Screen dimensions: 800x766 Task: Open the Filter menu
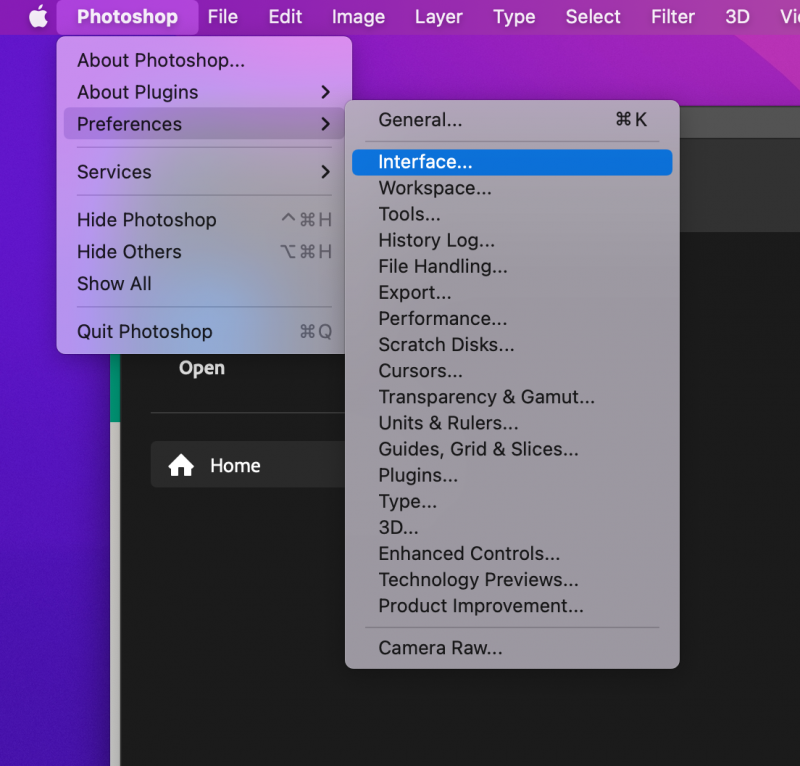point(672,17)
